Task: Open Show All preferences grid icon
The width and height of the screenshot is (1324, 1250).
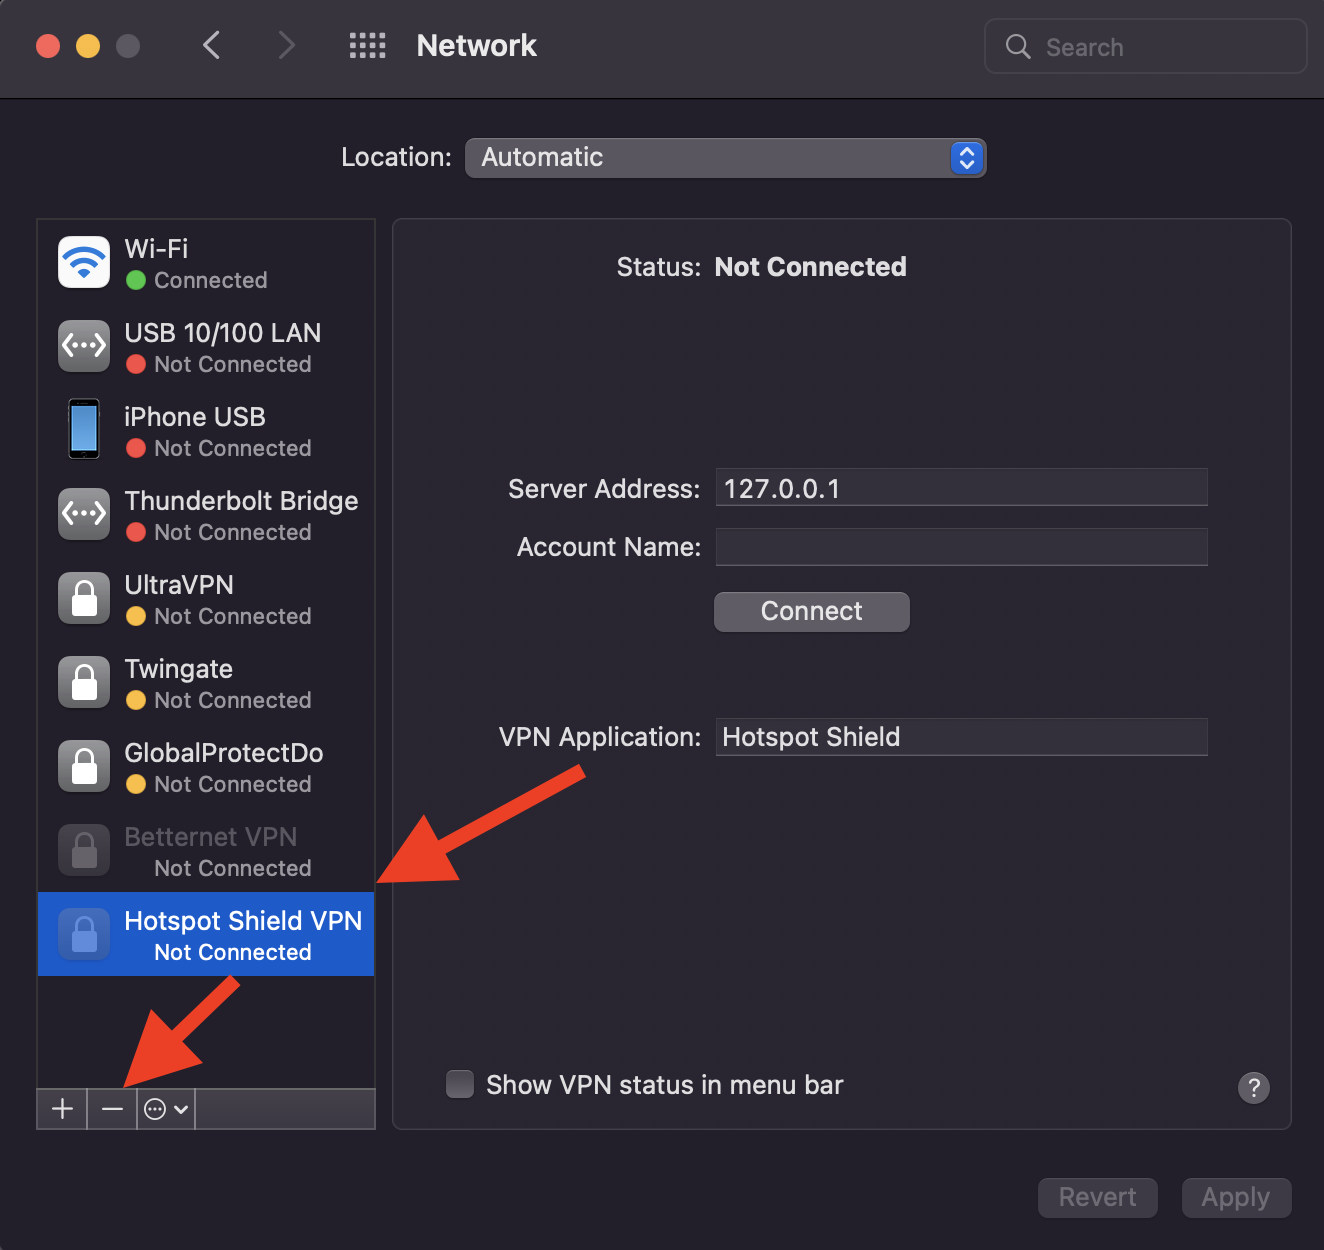Action: click(x=367, y=45)
